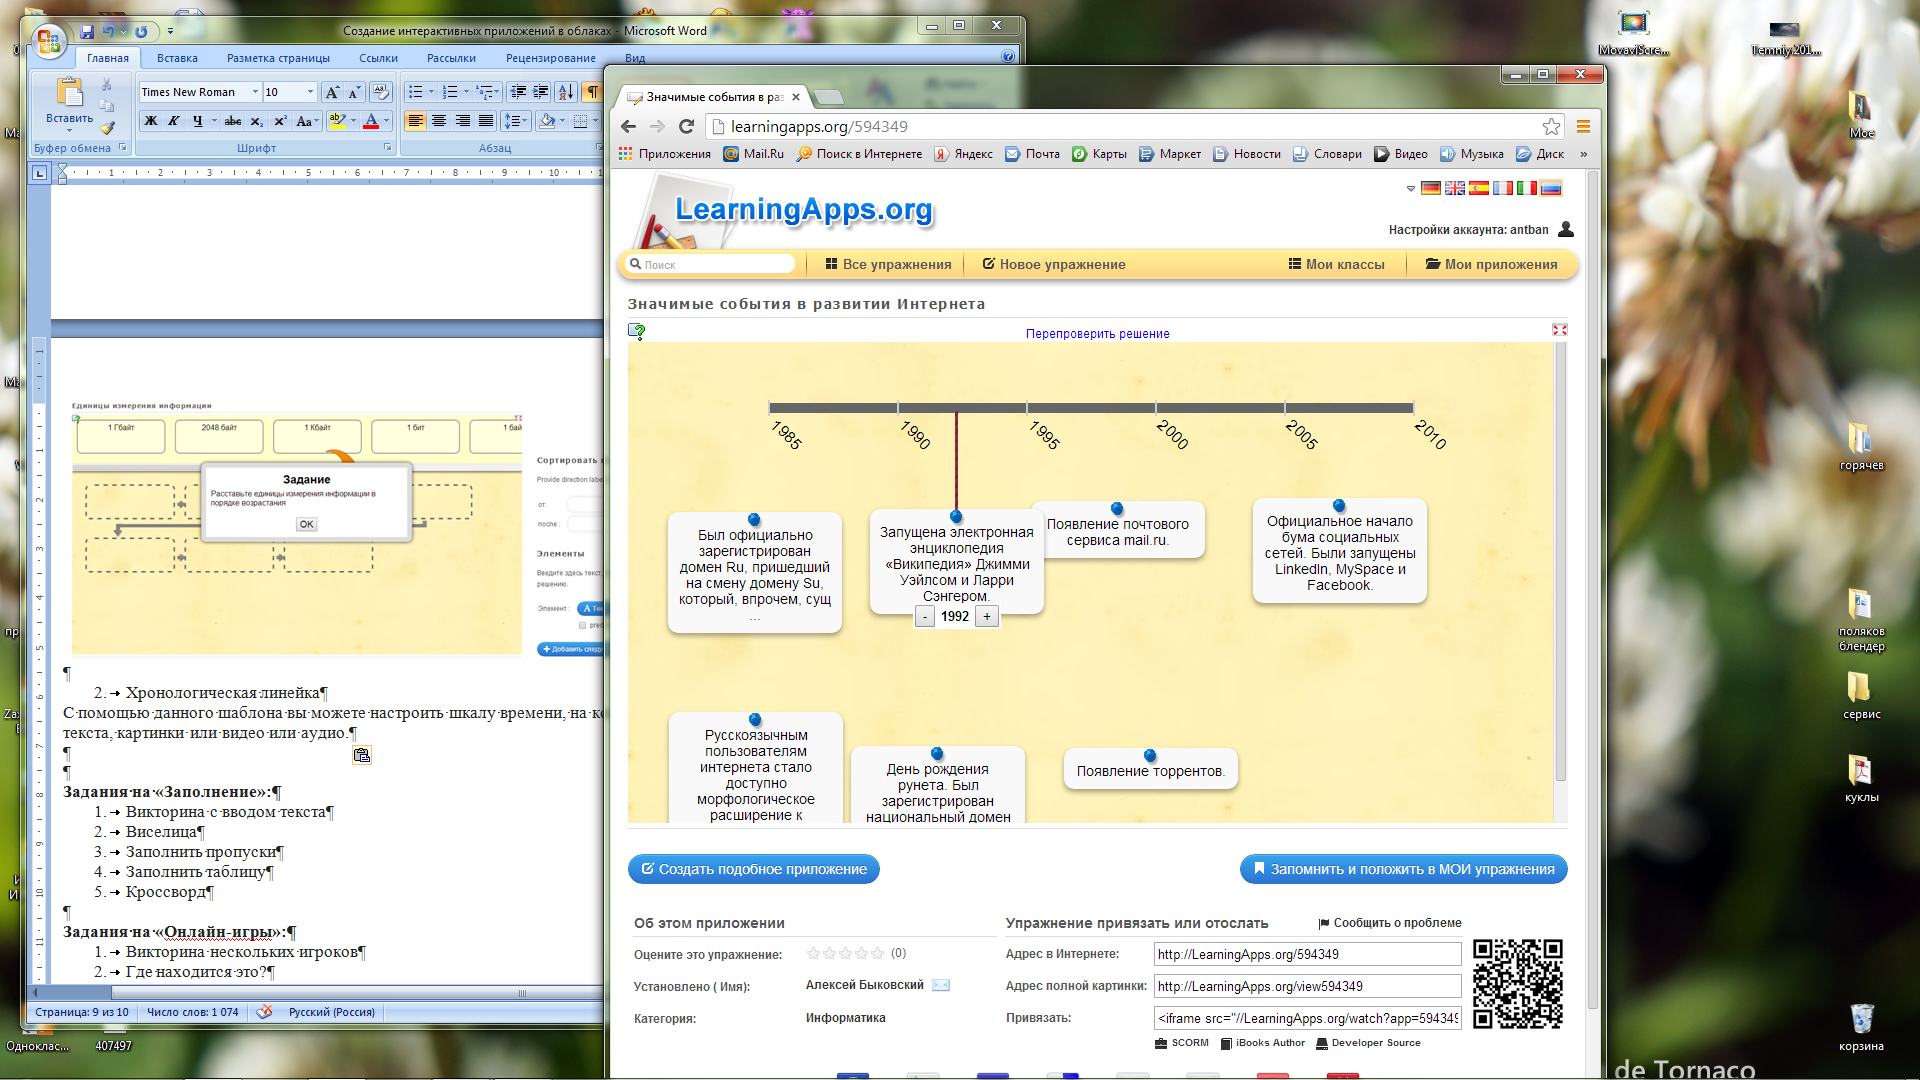Open the Chrome hamburger menu

pyautogui.click(x=1583, y=126)
